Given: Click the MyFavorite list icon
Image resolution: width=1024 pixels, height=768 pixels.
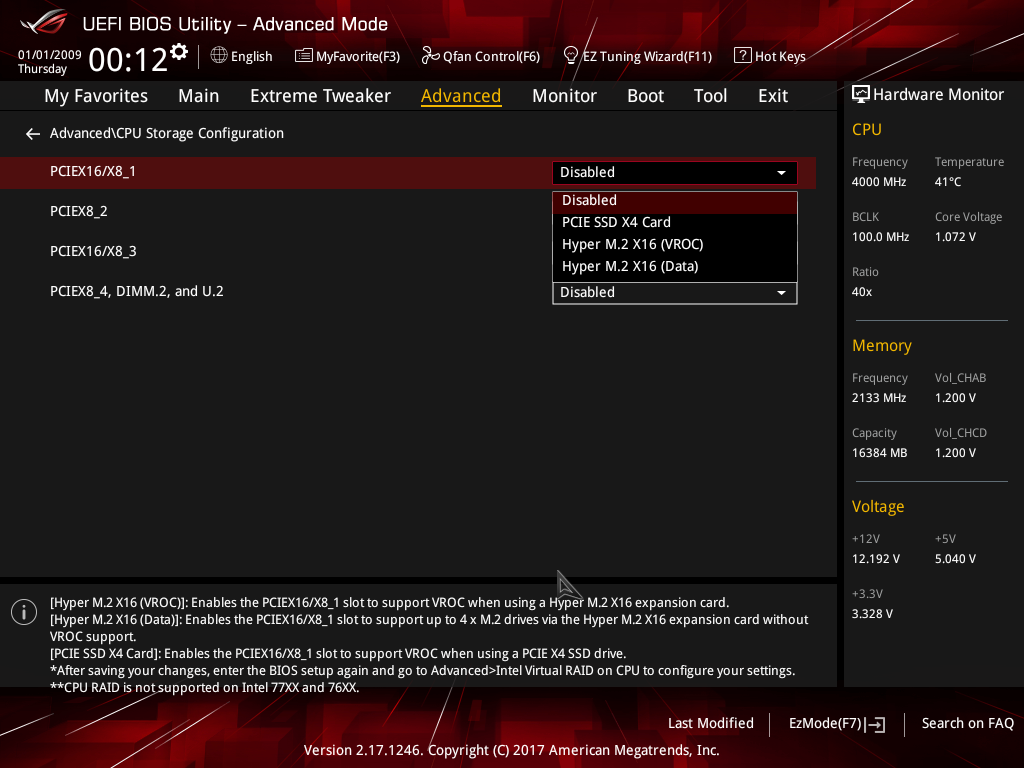Looking at the screenshot, I should click(303, 56).
